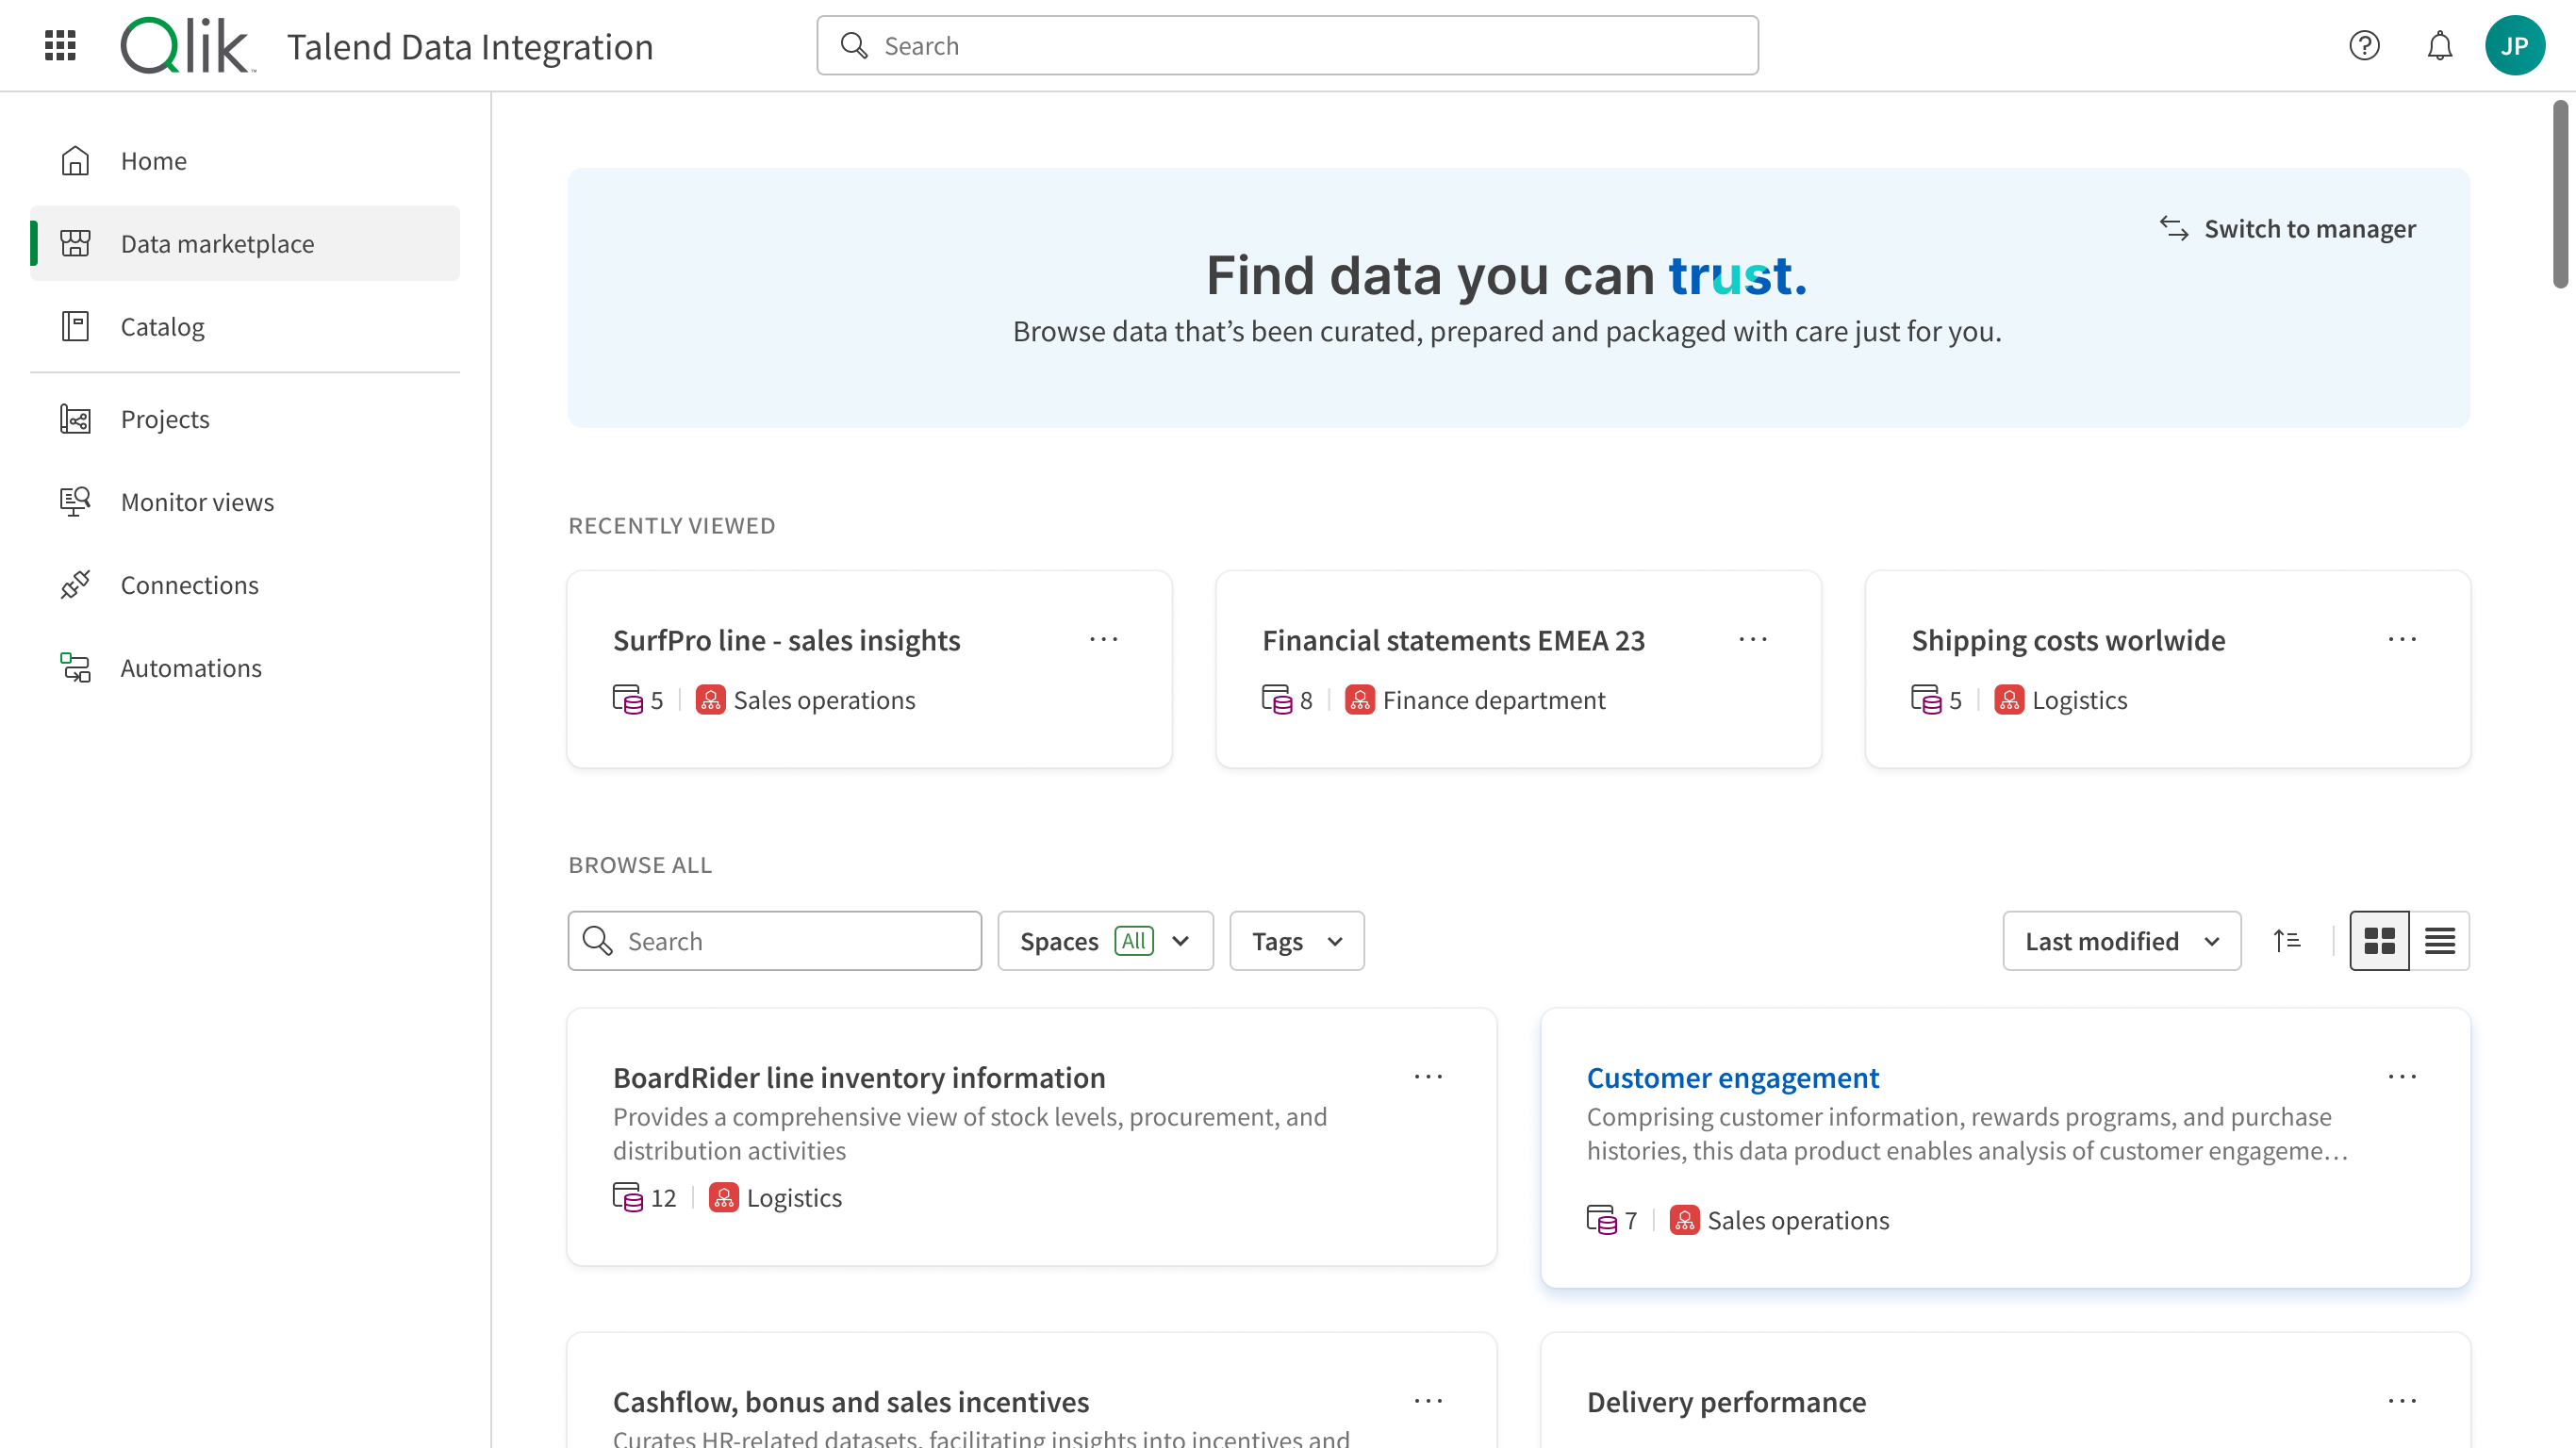Screen dimensions: 2576x1448
Task: Toggle ascending sort order
Action: tap(2287, 941)
